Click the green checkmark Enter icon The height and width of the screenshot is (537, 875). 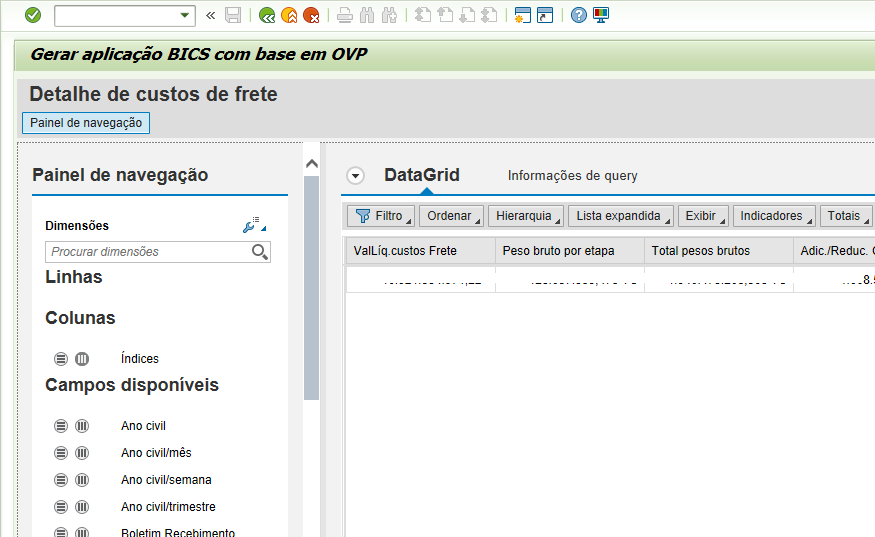click(x=33, y=15)
